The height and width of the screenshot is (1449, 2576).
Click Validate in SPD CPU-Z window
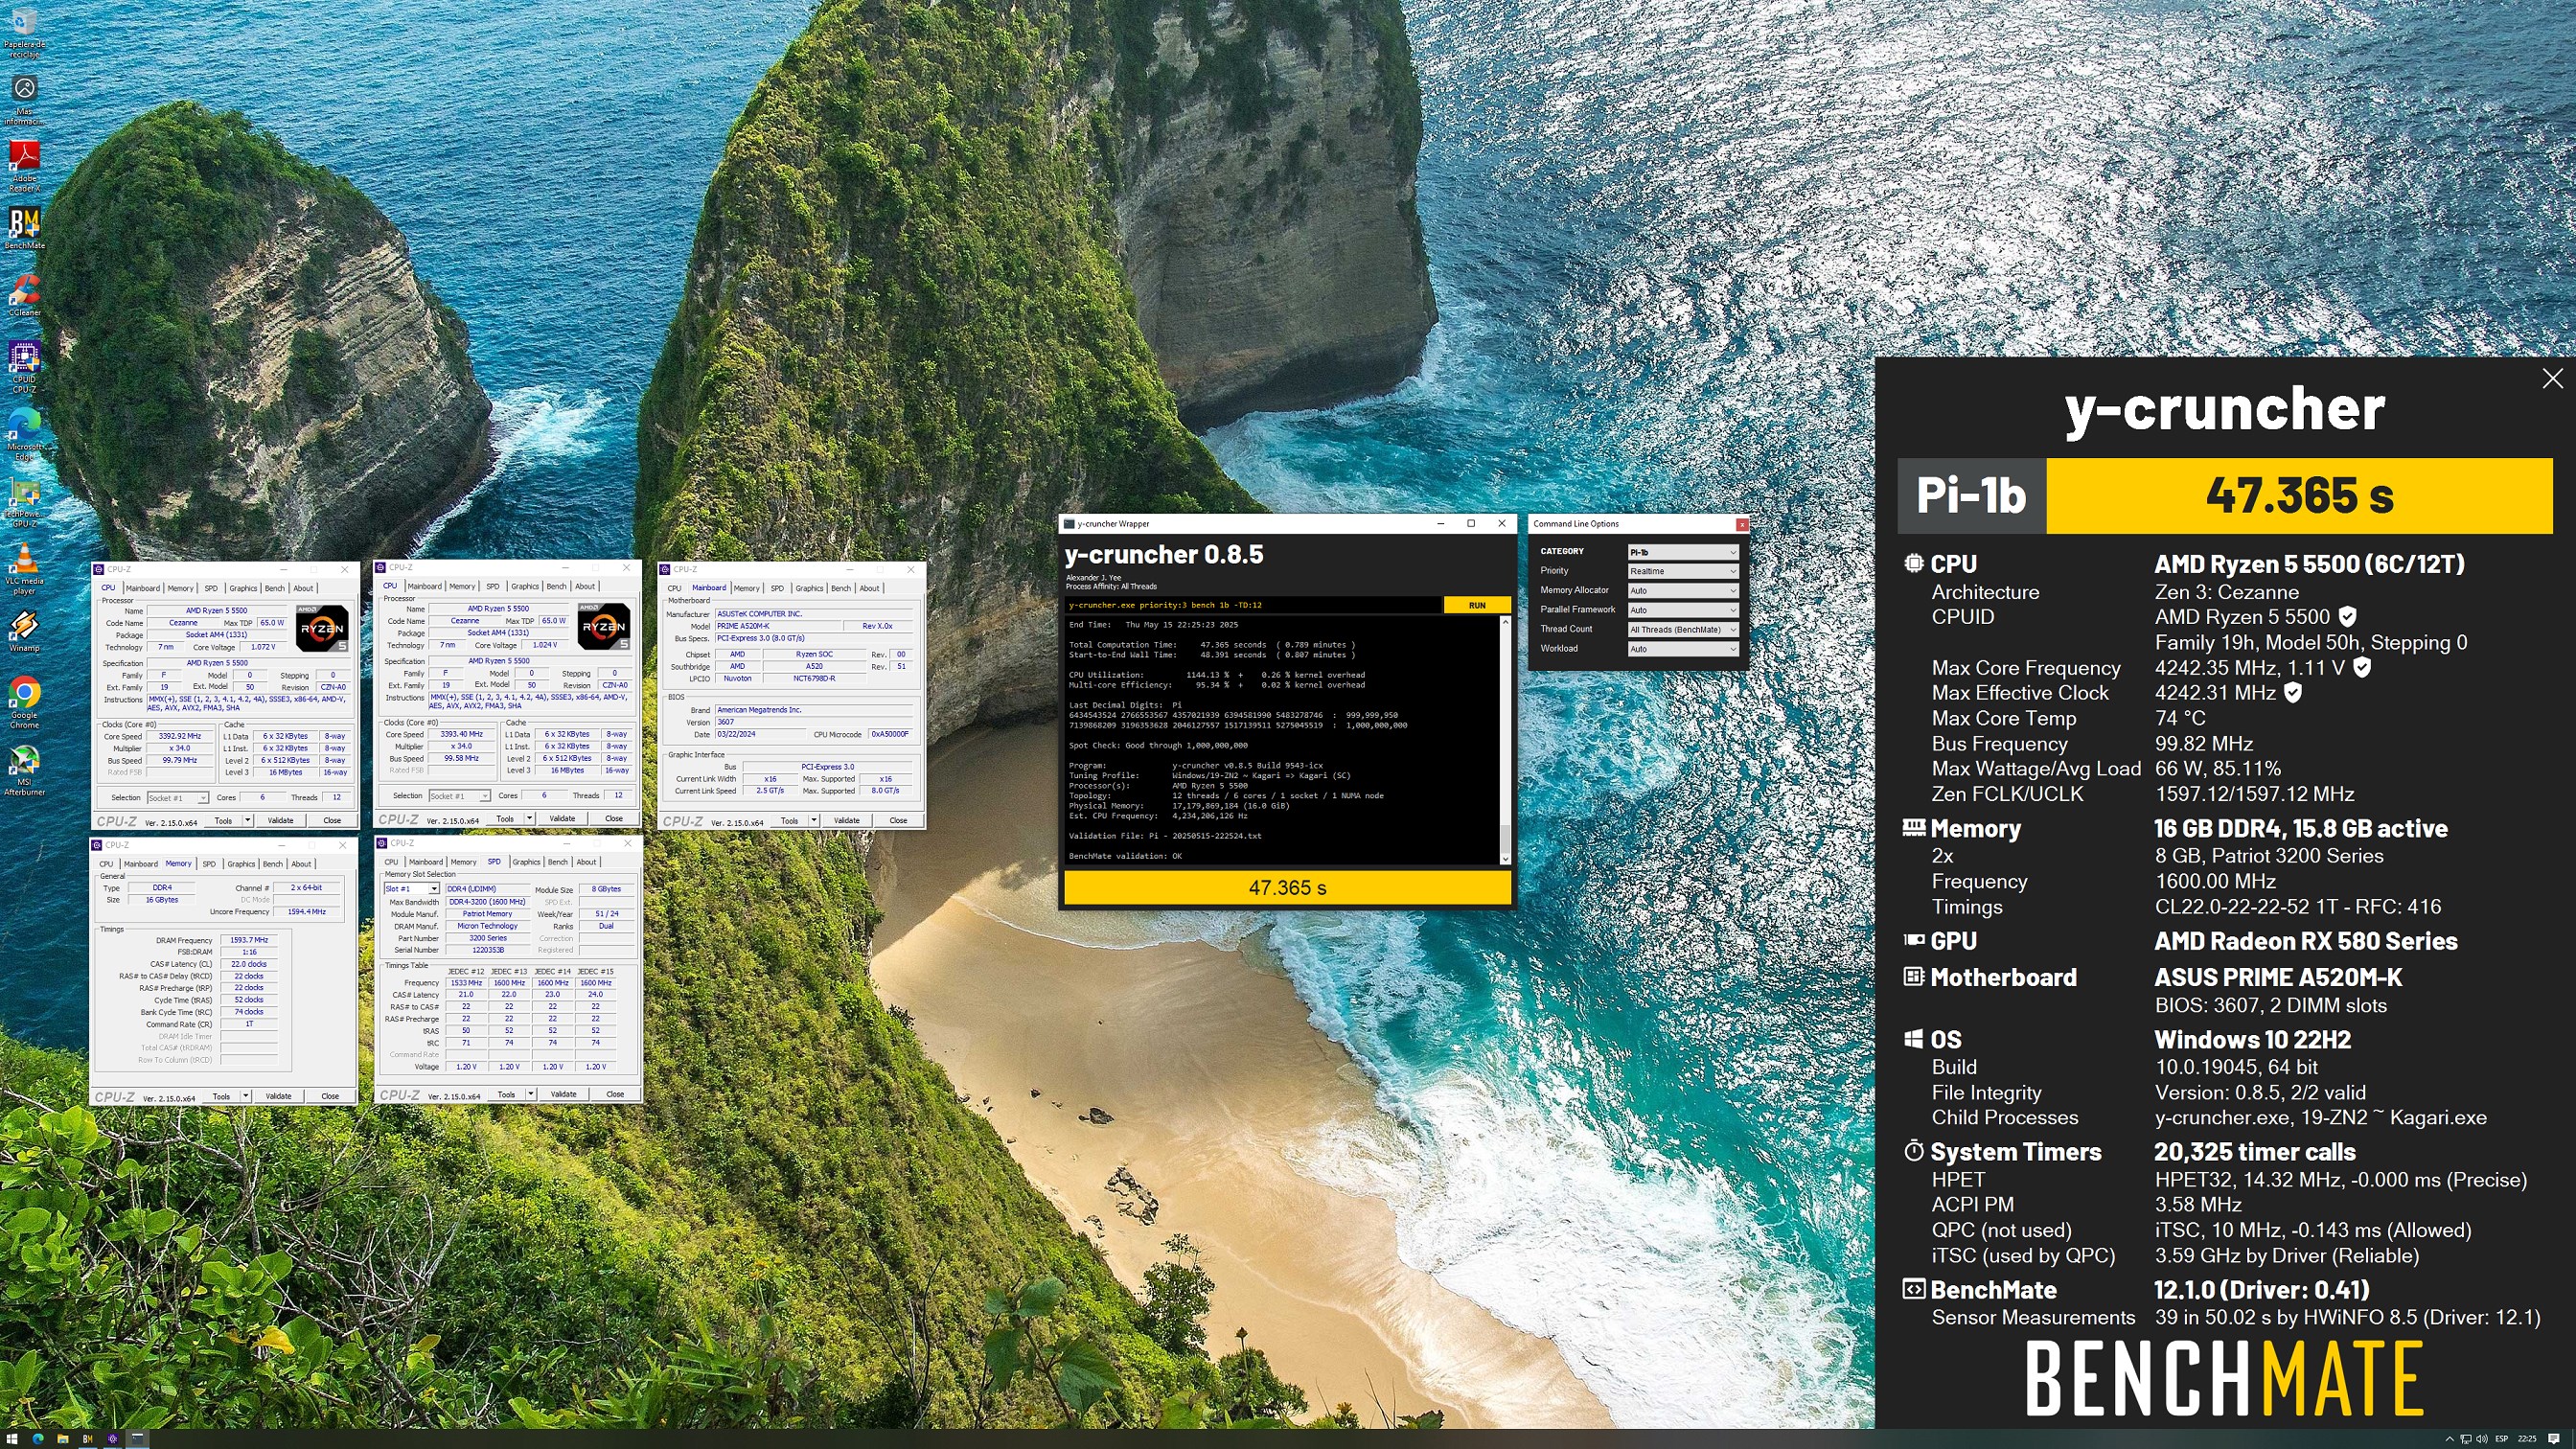point(563,1095)
